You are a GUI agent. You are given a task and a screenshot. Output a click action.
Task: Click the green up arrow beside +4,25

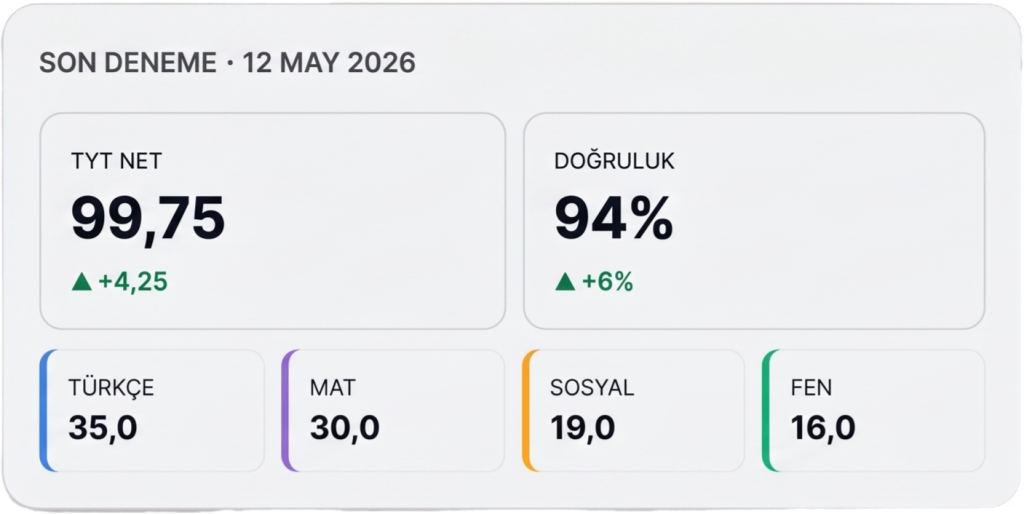click(82, 282)
